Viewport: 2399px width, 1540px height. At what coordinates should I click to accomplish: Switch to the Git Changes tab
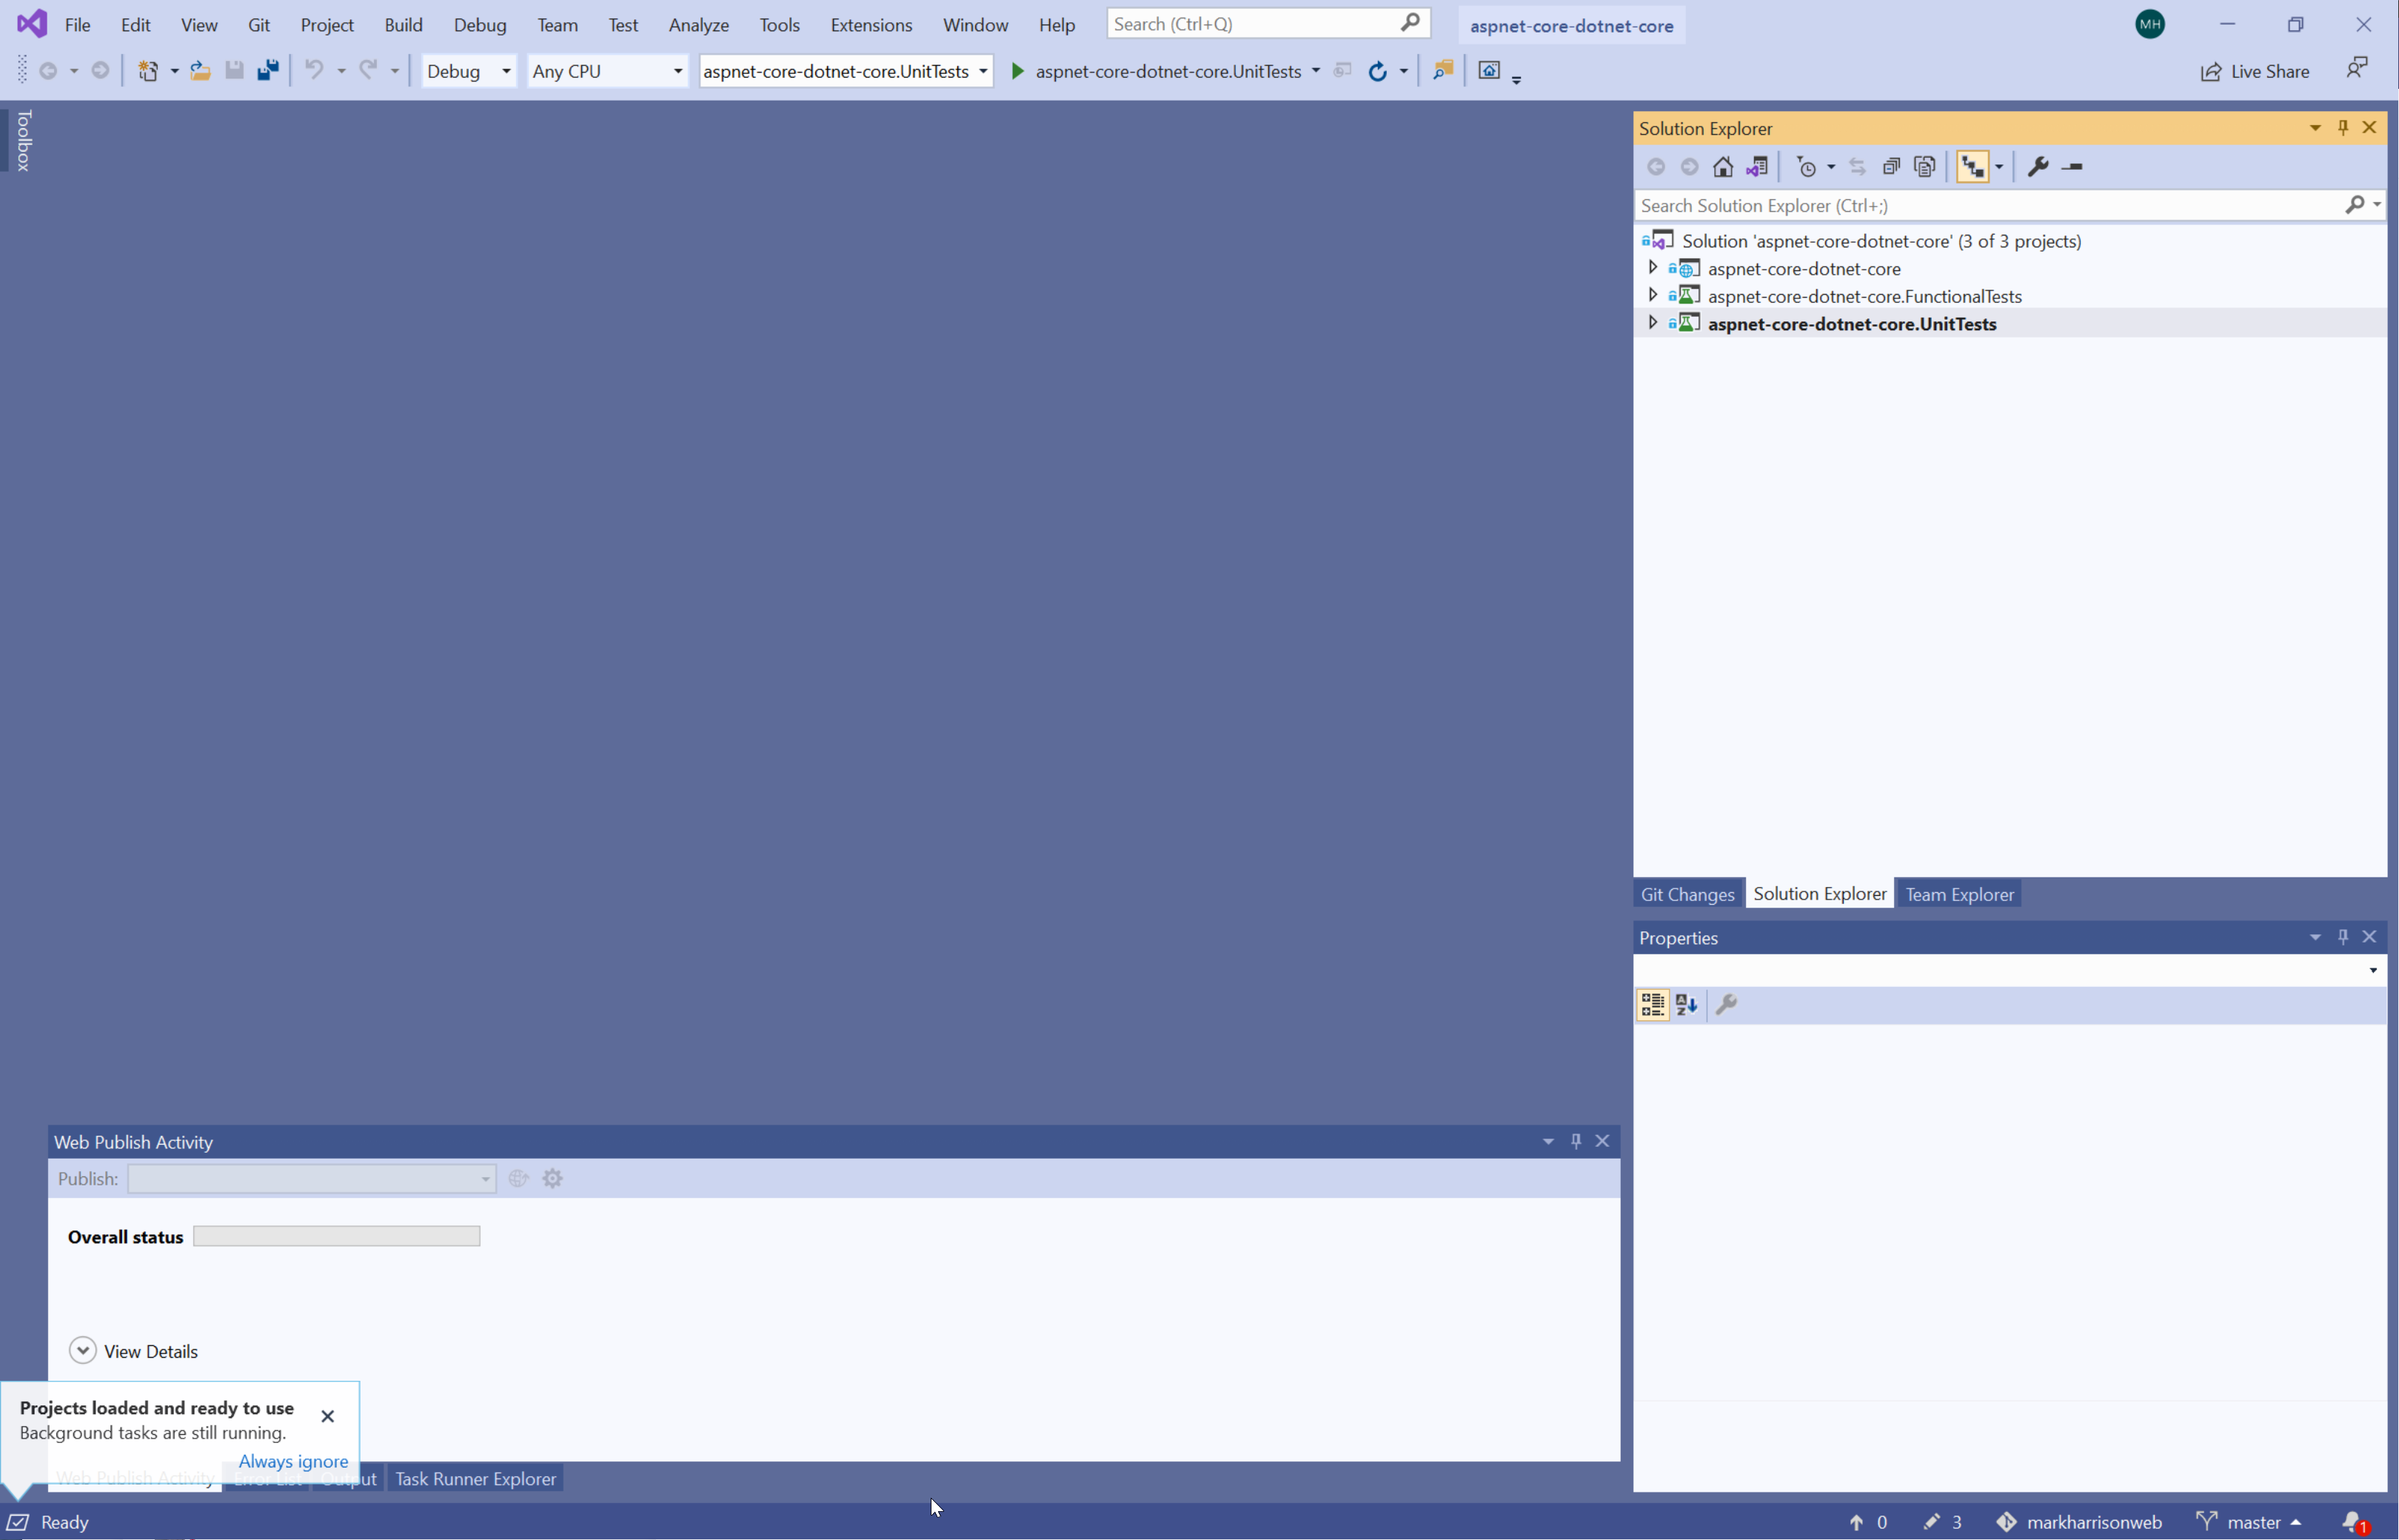coord(1687,894)
